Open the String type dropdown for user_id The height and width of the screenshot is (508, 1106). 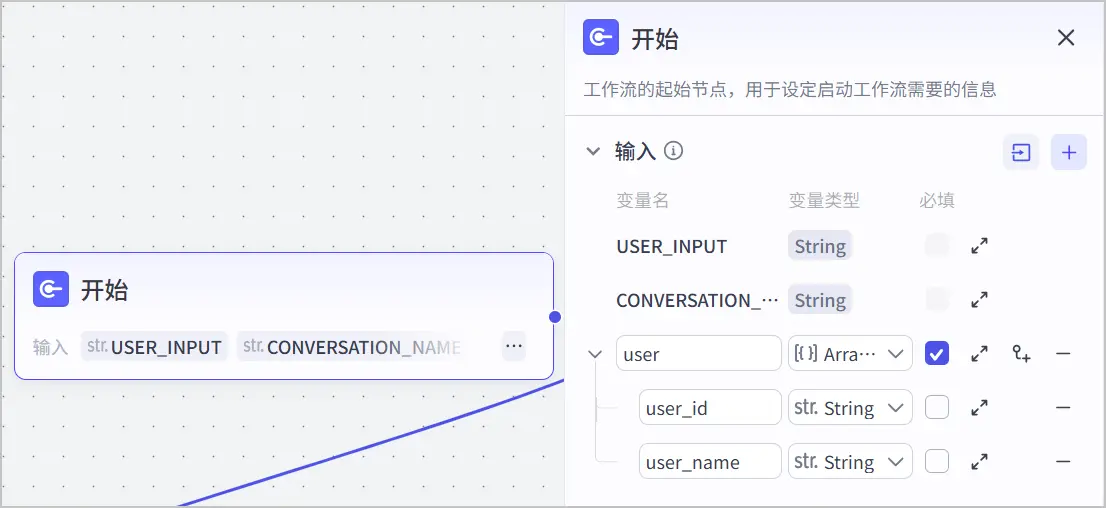[850, 408]
